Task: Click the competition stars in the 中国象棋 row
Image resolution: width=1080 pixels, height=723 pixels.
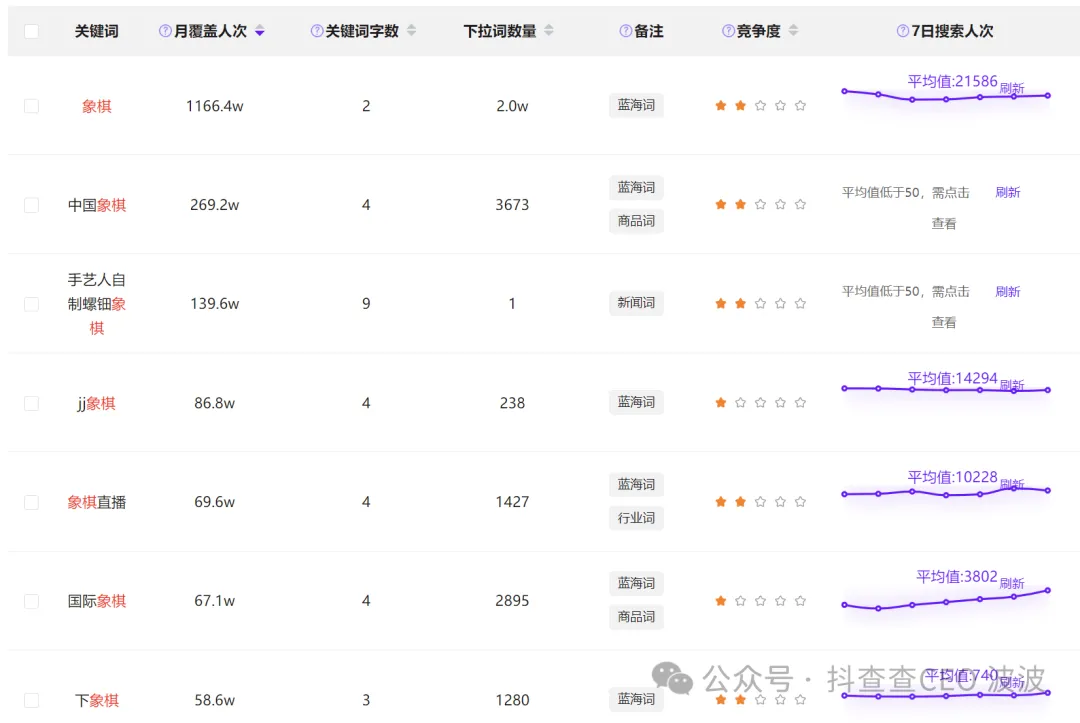Action: click(x=760, y=205)
